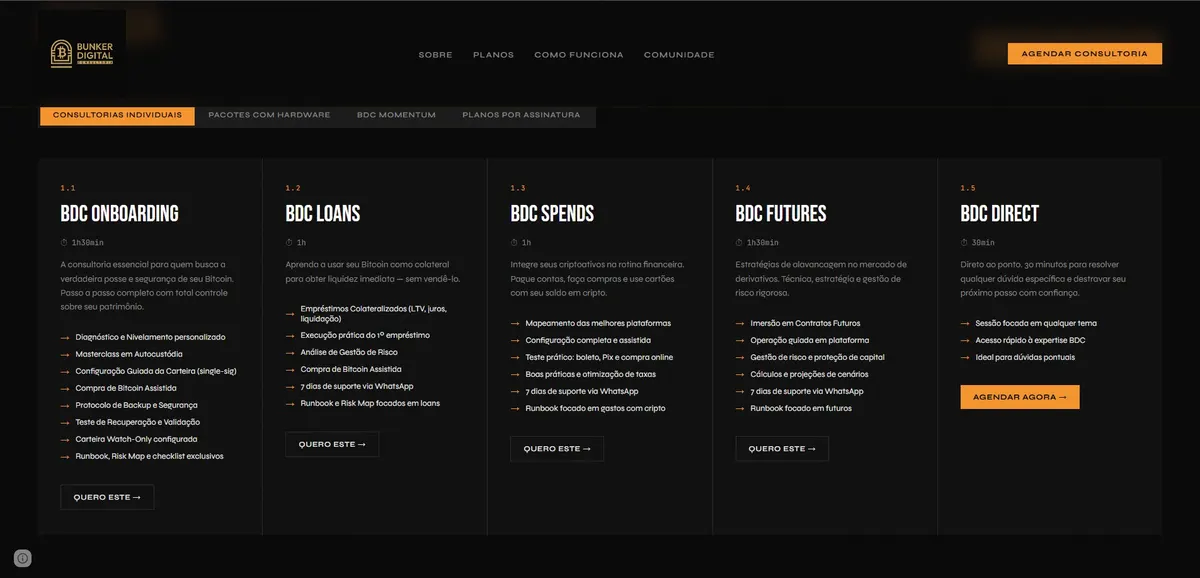Switch to Pacotes com Hardware tab
Screen dimensions: 1200x578
click(x=269, y=115)
